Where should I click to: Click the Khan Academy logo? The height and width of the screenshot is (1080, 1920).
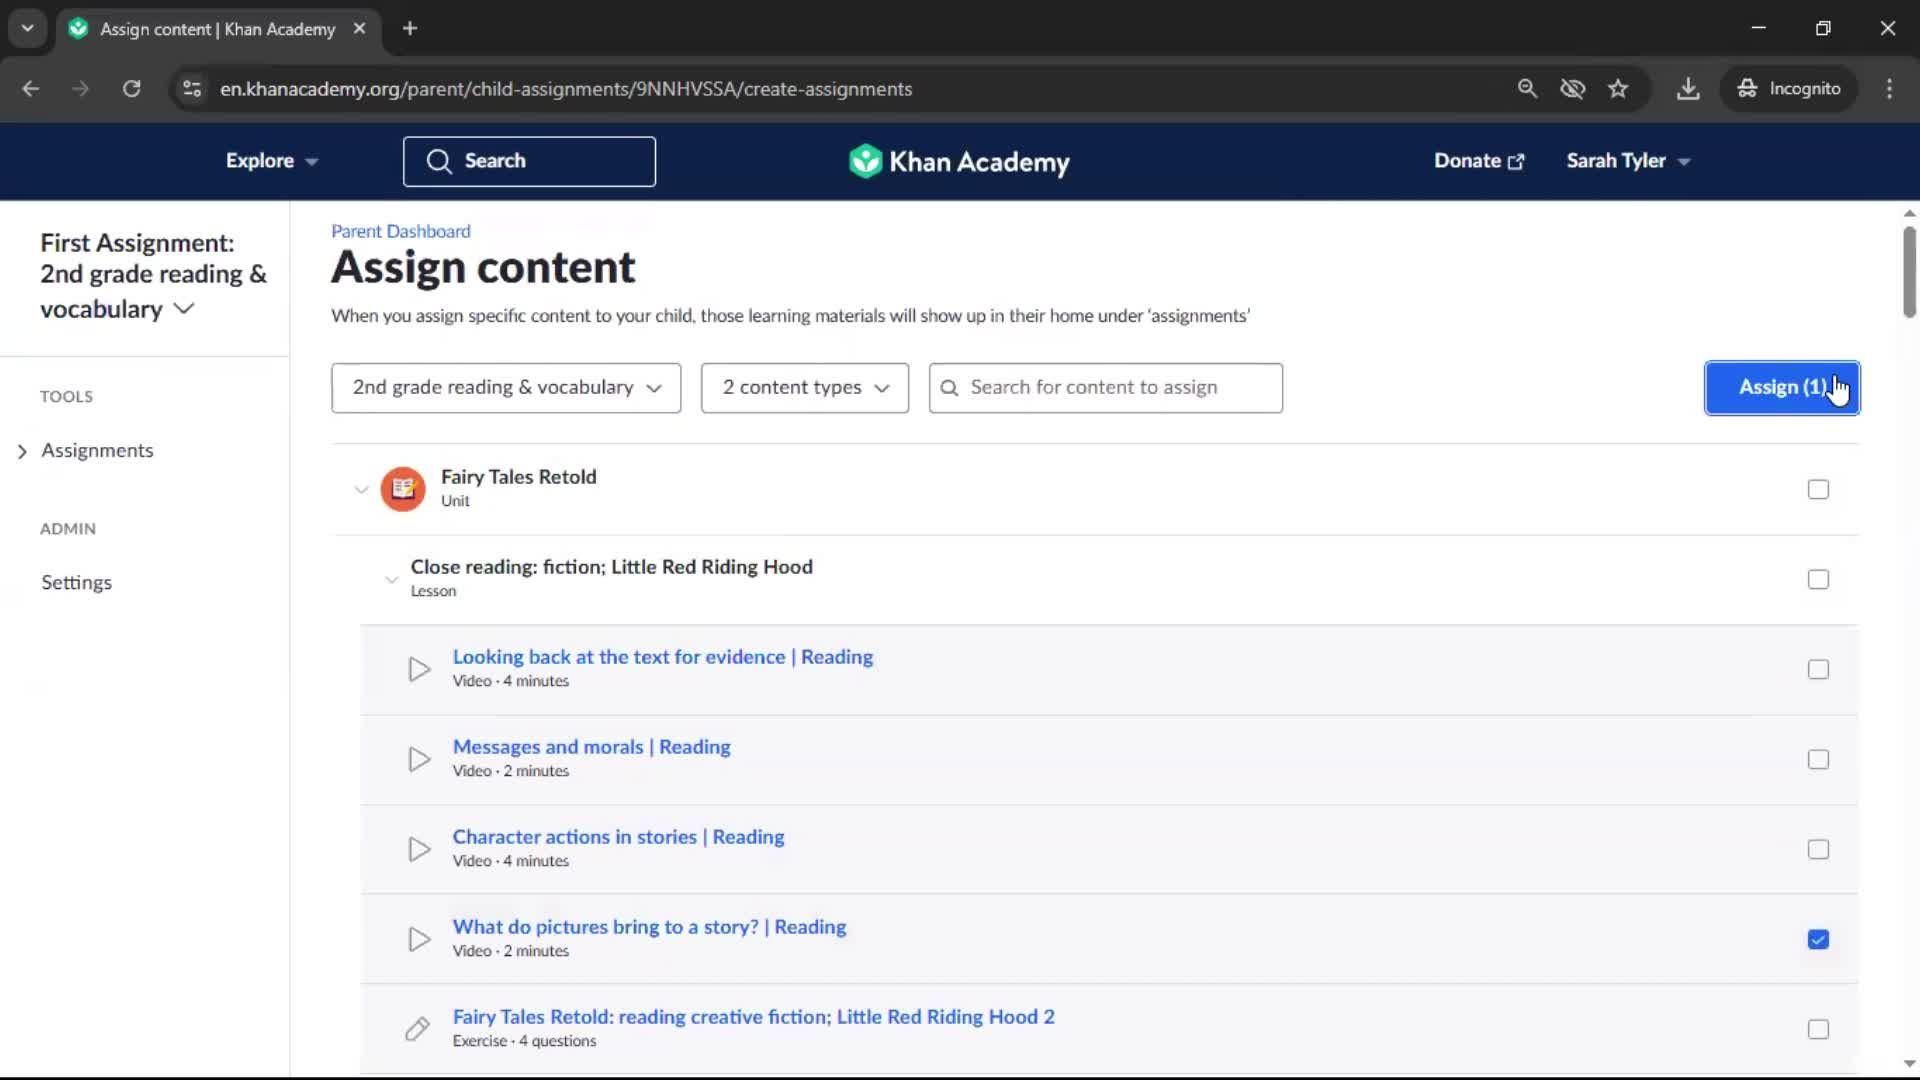[959, 161]
